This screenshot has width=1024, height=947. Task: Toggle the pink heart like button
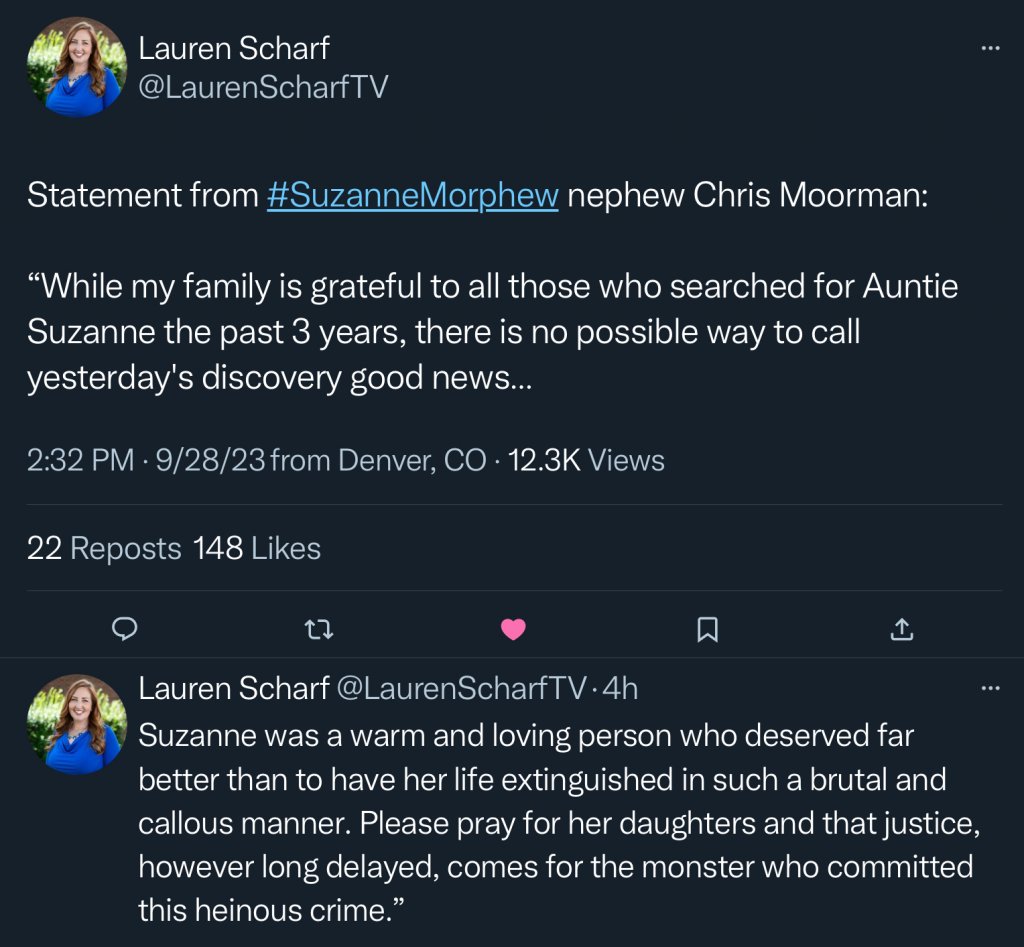pos(513,628)
